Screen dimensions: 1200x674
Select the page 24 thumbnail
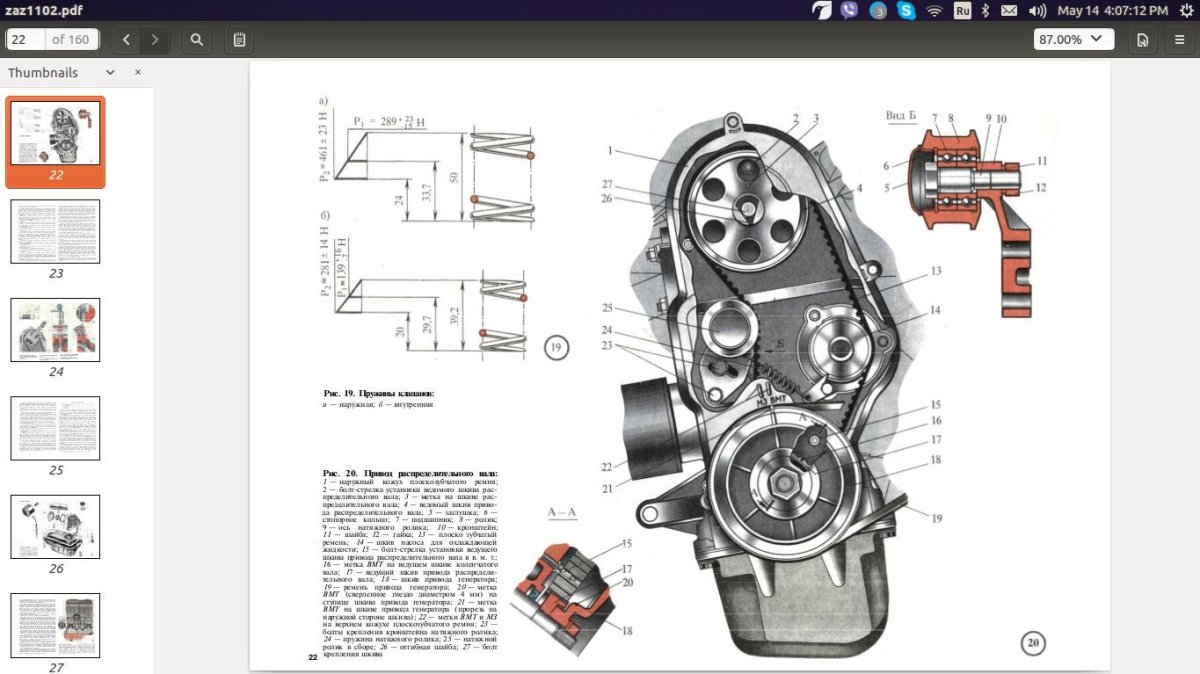pos(55,330)
